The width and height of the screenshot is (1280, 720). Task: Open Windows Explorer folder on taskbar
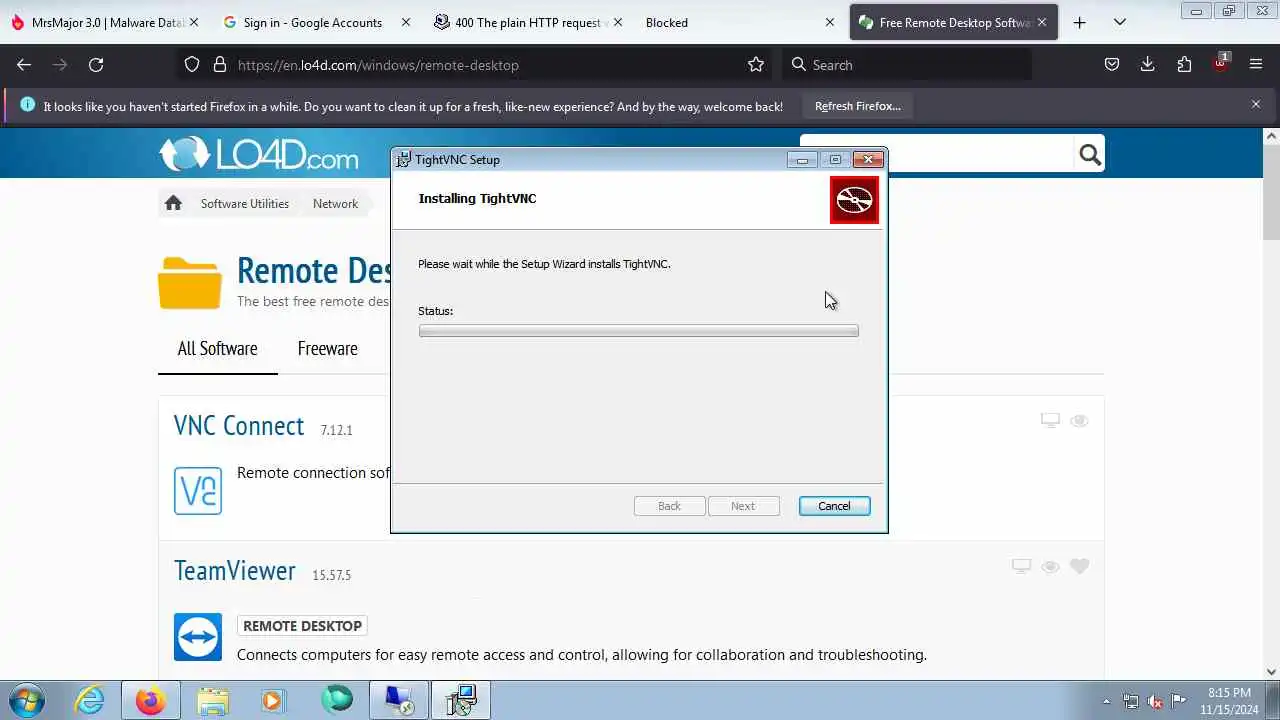tap(212, 700)
